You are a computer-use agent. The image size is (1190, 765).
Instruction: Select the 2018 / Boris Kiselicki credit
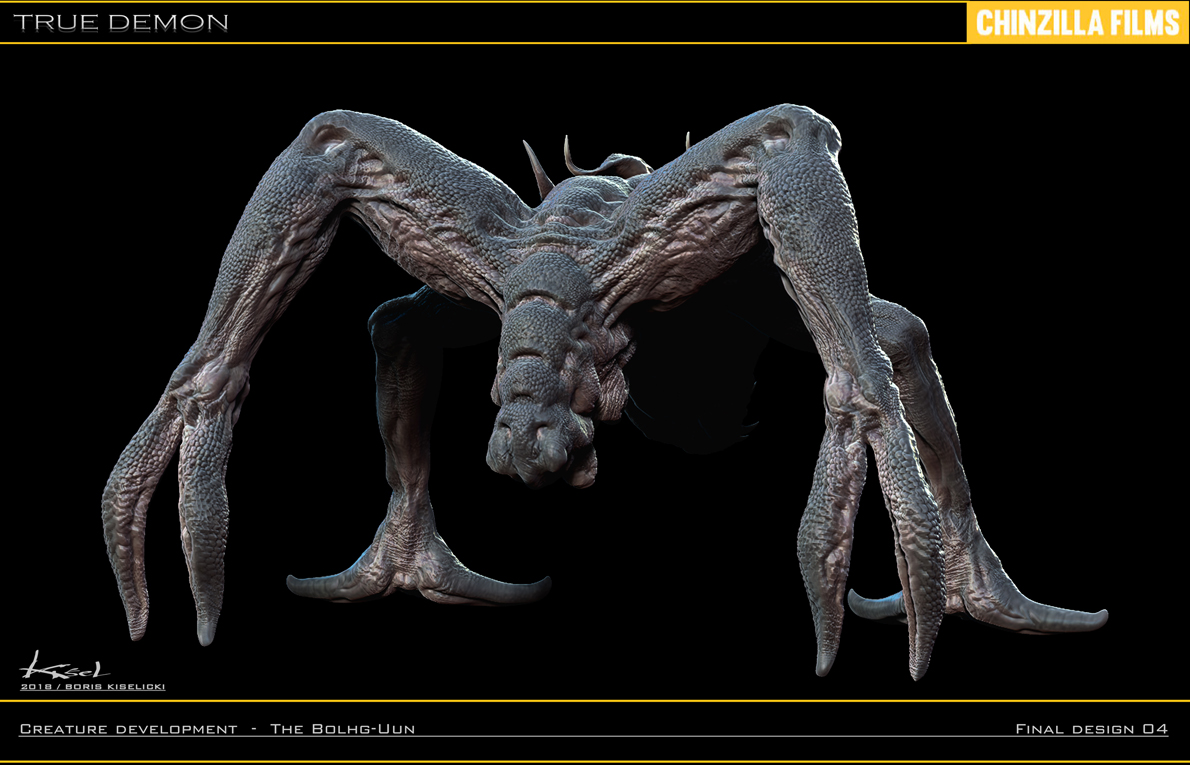93,687
